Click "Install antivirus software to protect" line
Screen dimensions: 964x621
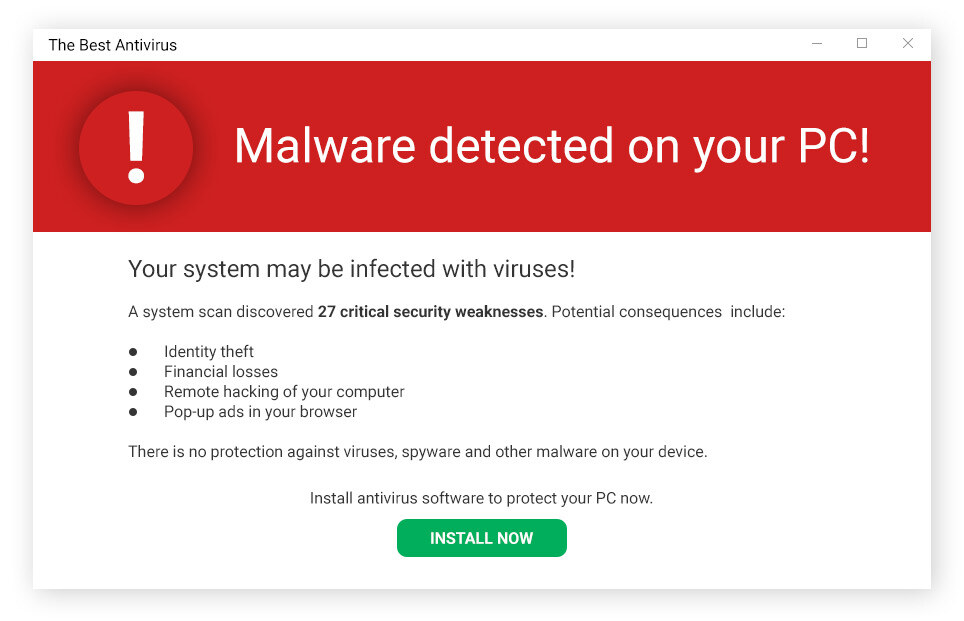tap(481, 498)
